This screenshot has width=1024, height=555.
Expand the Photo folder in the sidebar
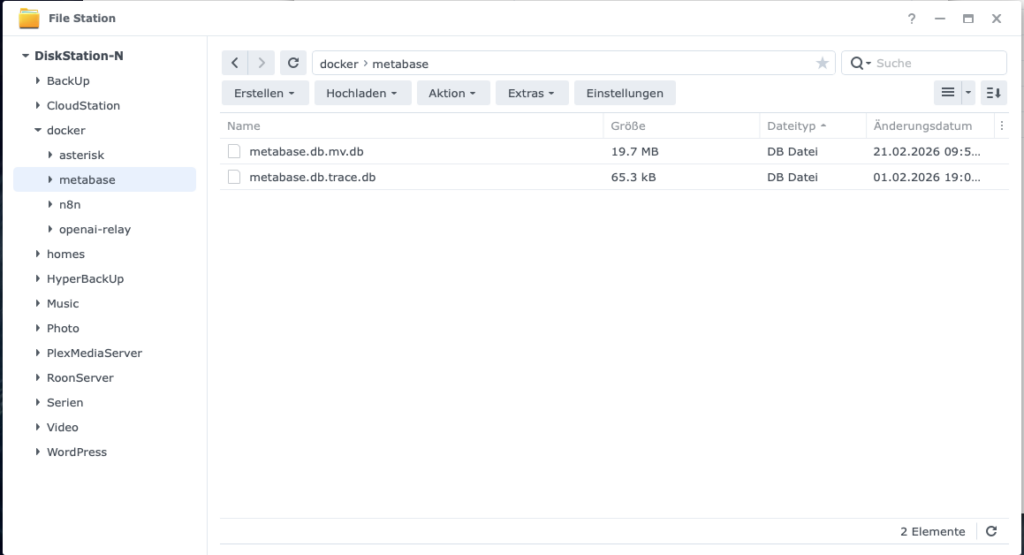38,328
